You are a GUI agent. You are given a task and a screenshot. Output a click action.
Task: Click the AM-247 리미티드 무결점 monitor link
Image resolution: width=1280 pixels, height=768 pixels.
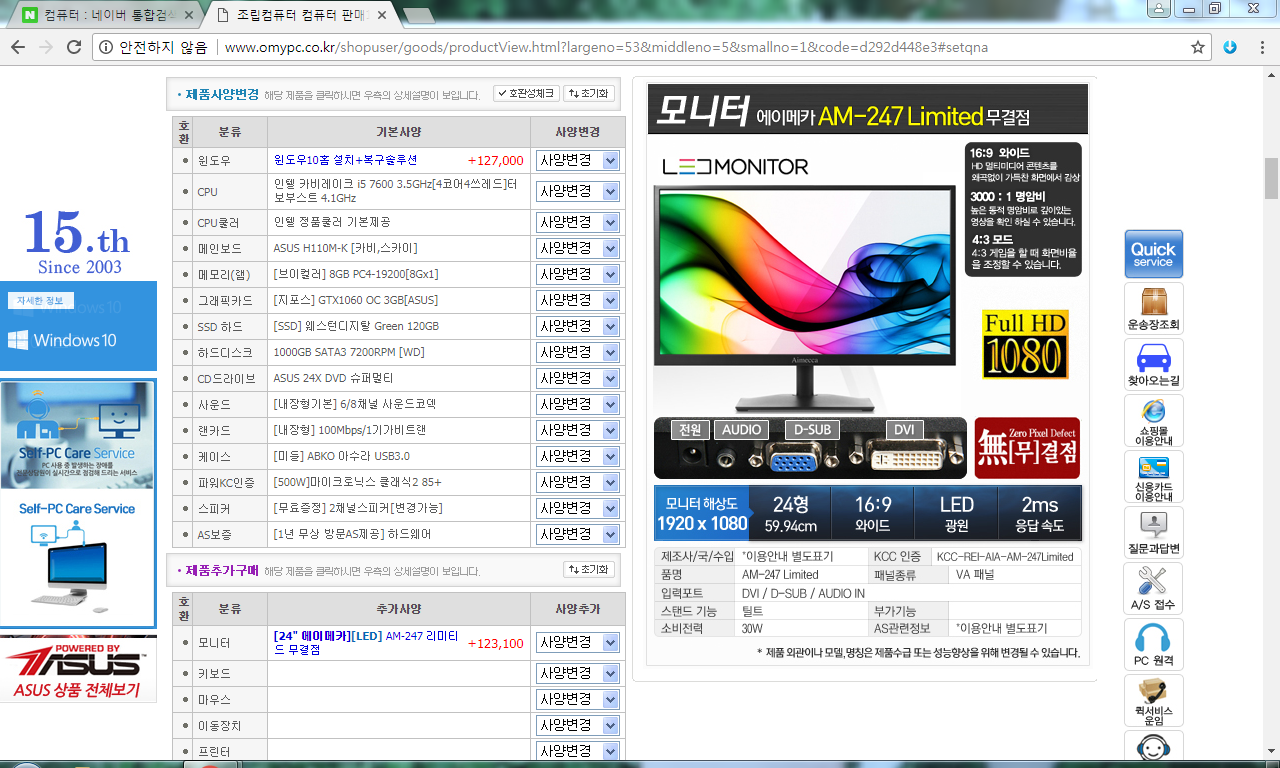(x=366, y=642)
